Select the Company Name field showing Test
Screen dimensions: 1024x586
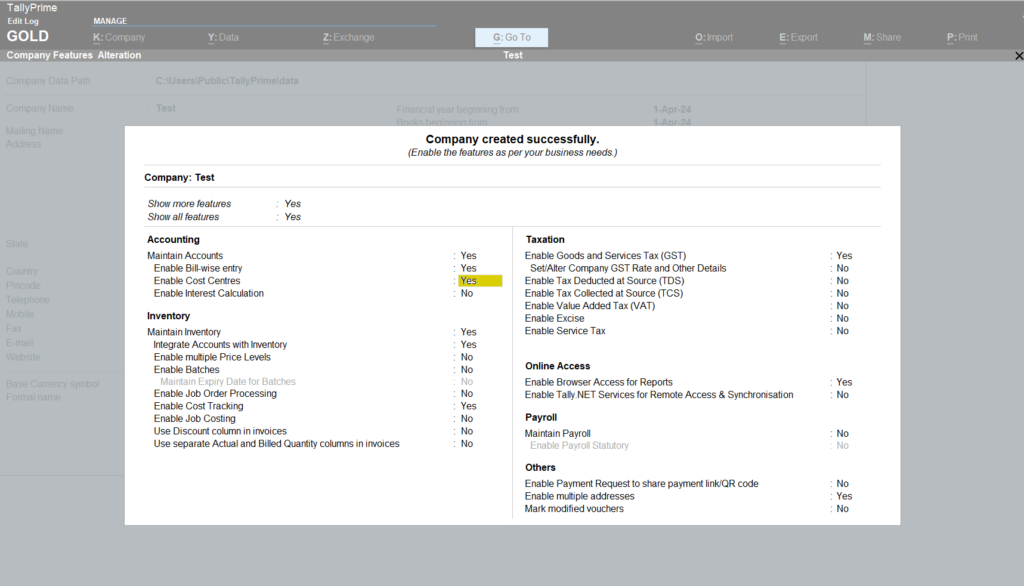[166, 108]
